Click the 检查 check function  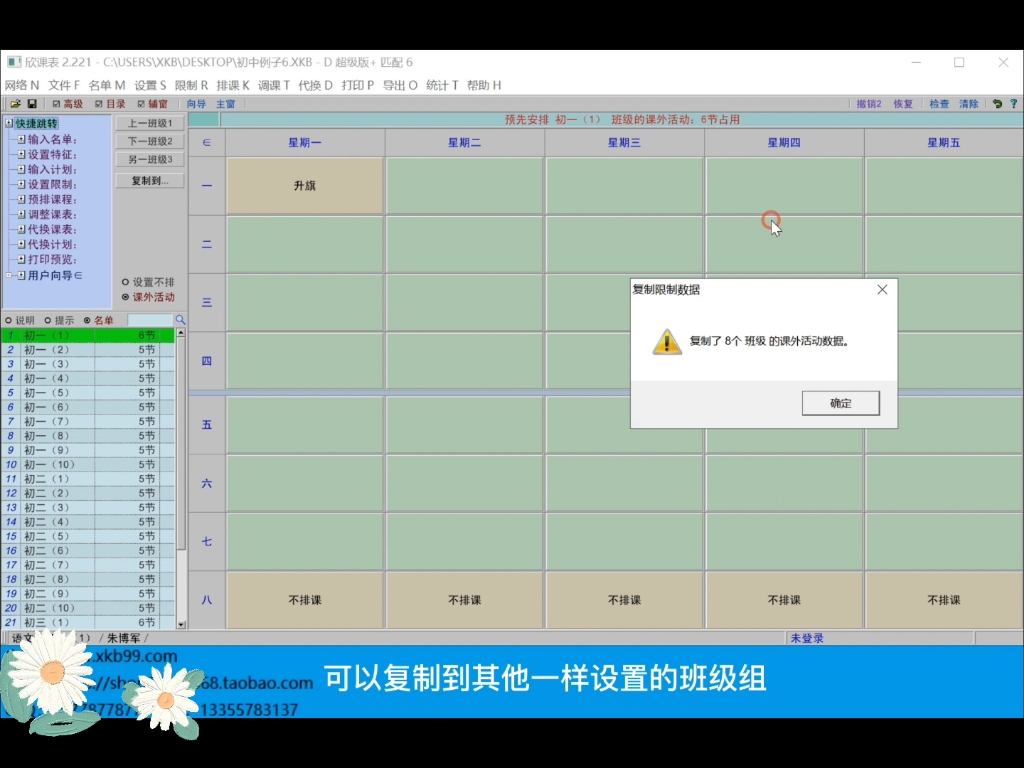[941, 103]
